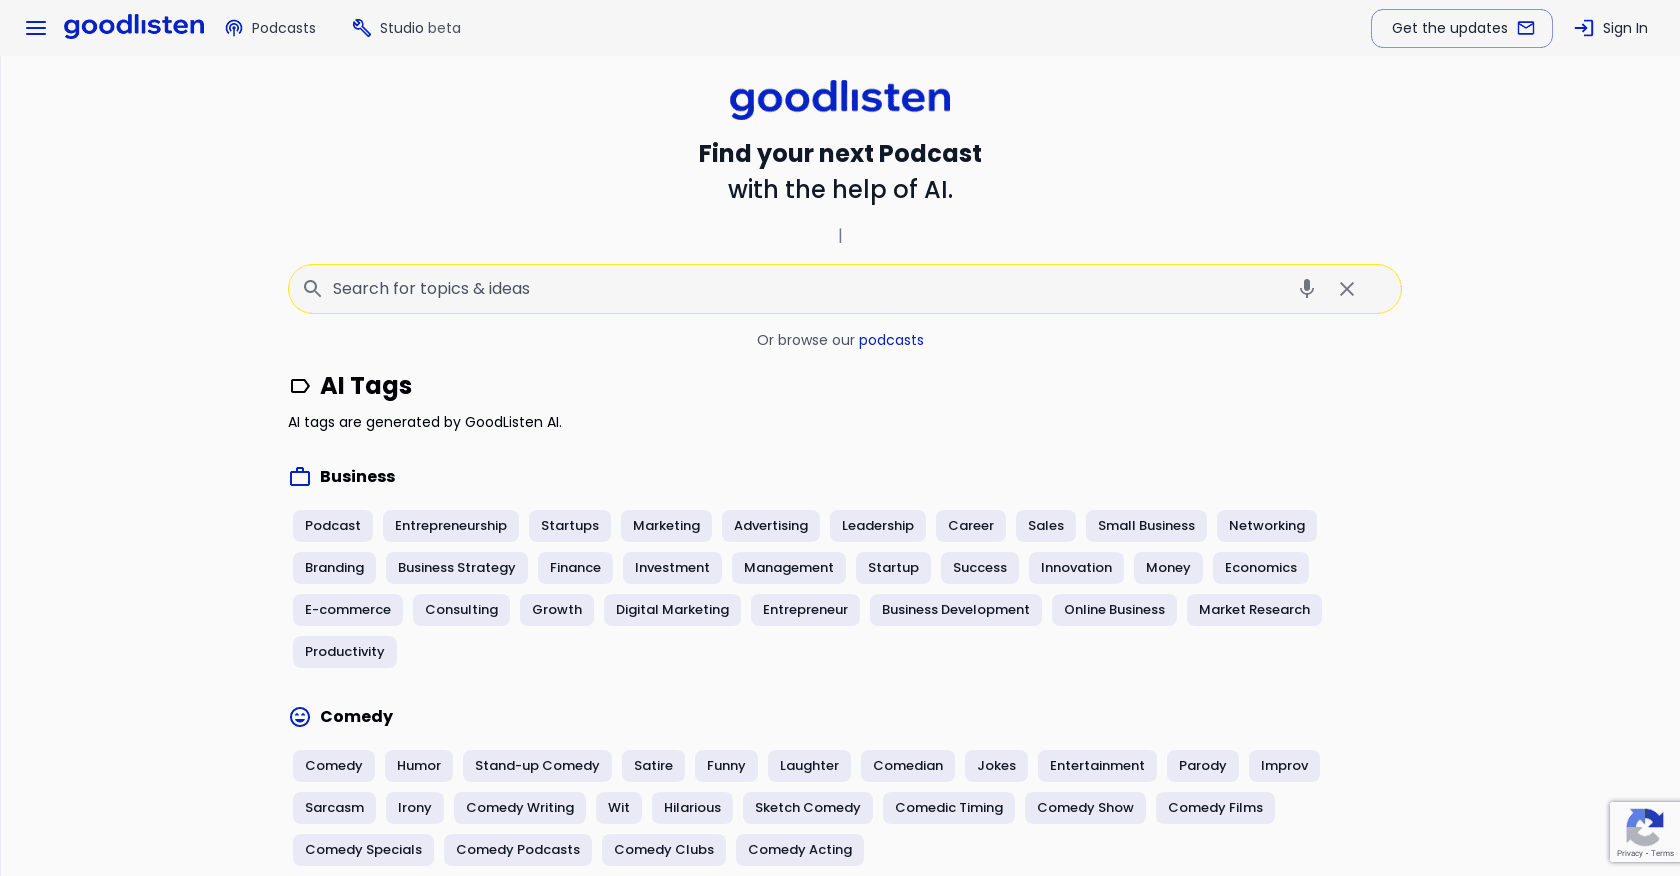Select the Digital Marketing tag
The image size is (1680, 876).
click(672, 610)
